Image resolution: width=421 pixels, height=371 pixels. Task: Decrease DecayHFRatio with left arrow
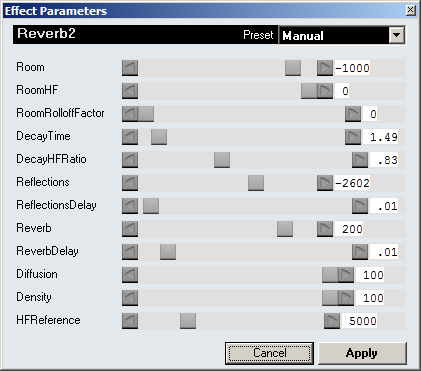tap(130, 160)
